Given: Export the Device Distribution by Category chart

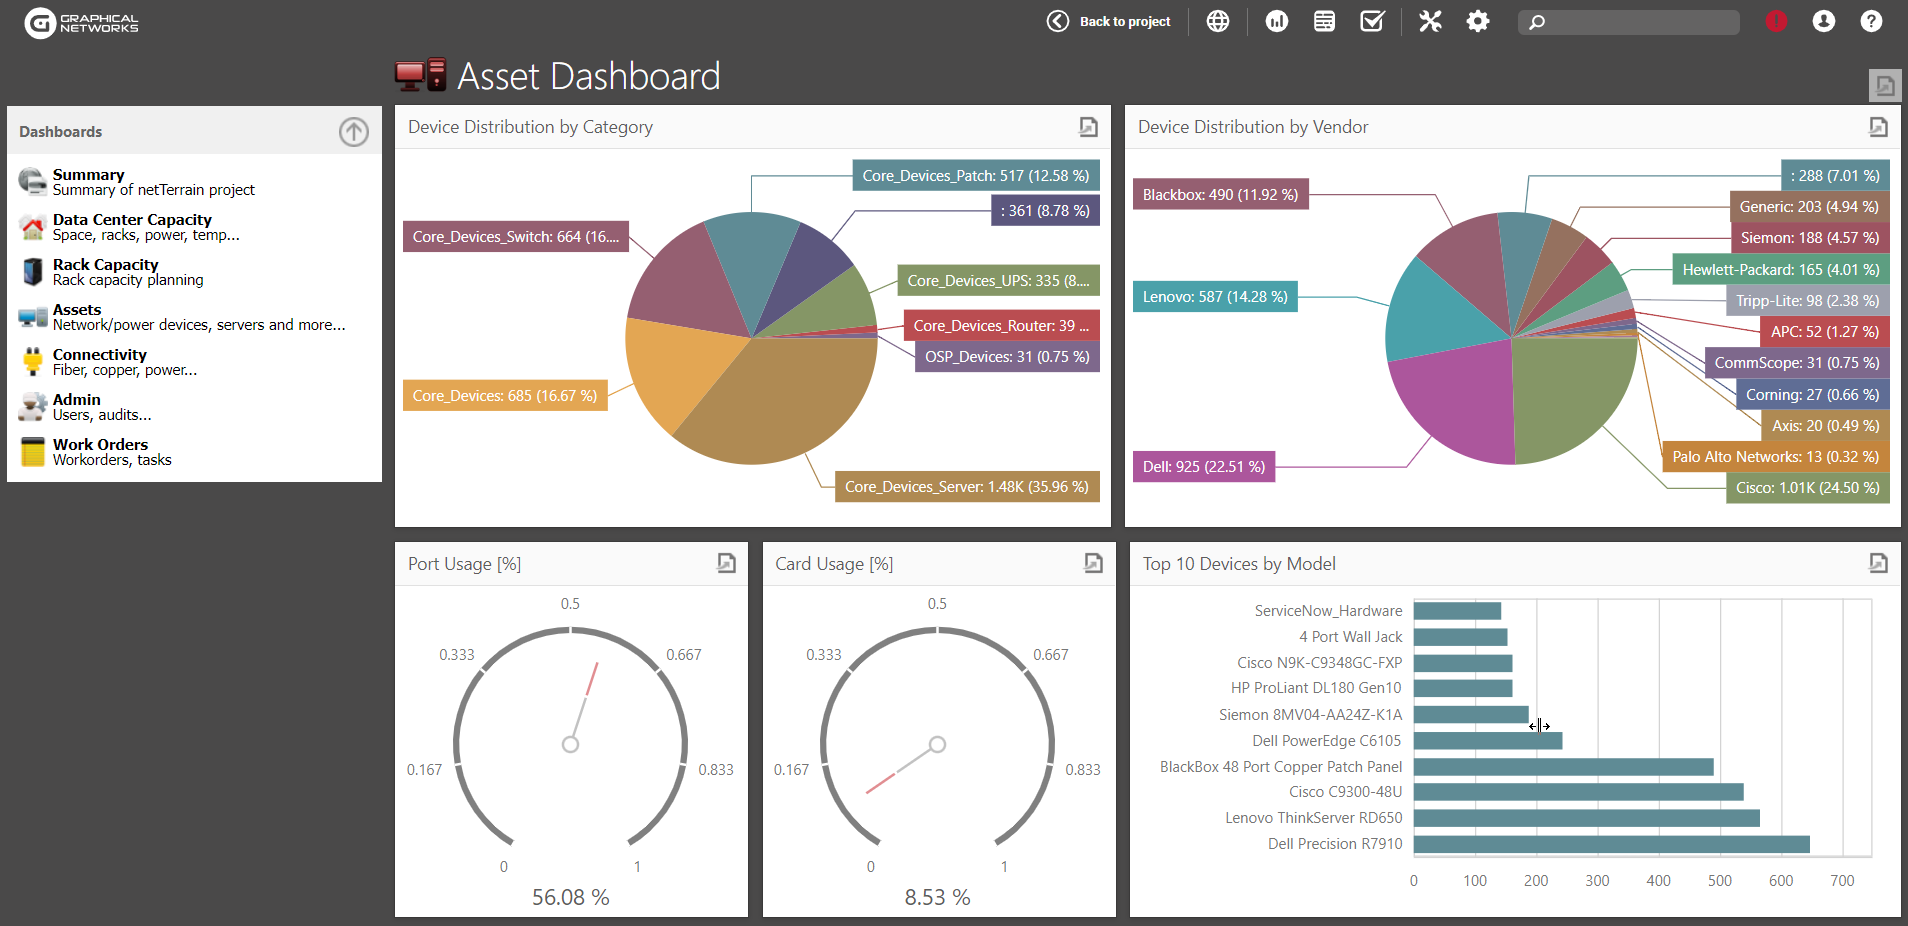Looking at the screenshot, I should click(1088, 127).
